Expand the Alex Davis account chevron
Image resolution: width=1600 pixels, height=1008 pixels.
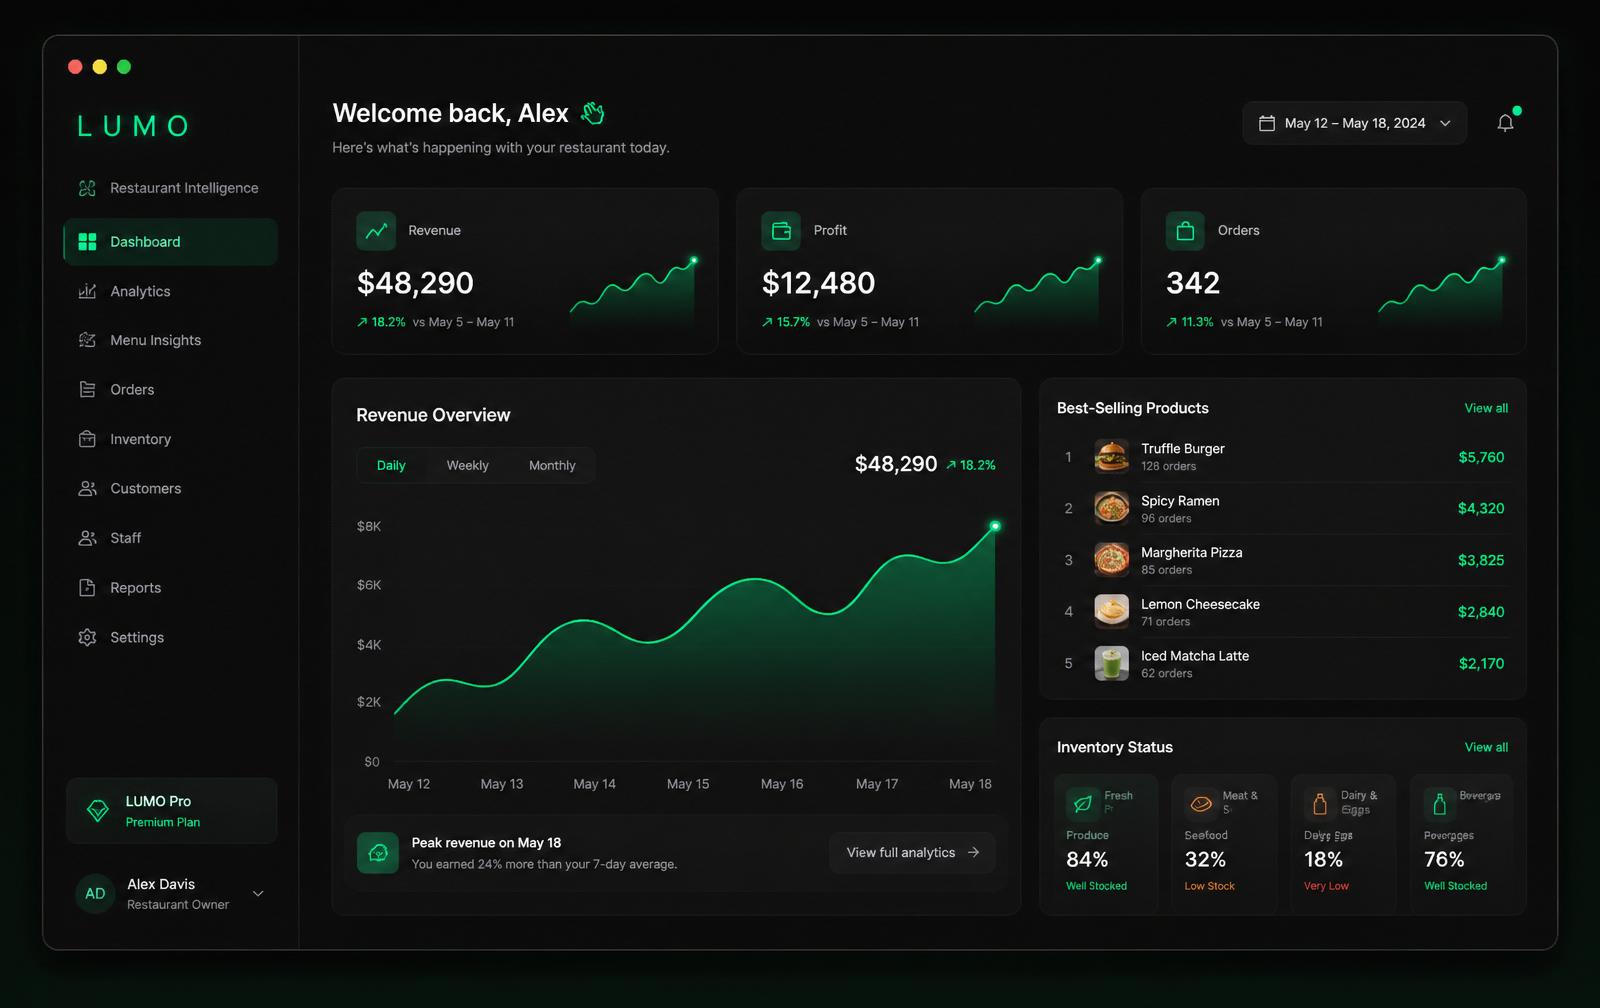tap(258, 894)
